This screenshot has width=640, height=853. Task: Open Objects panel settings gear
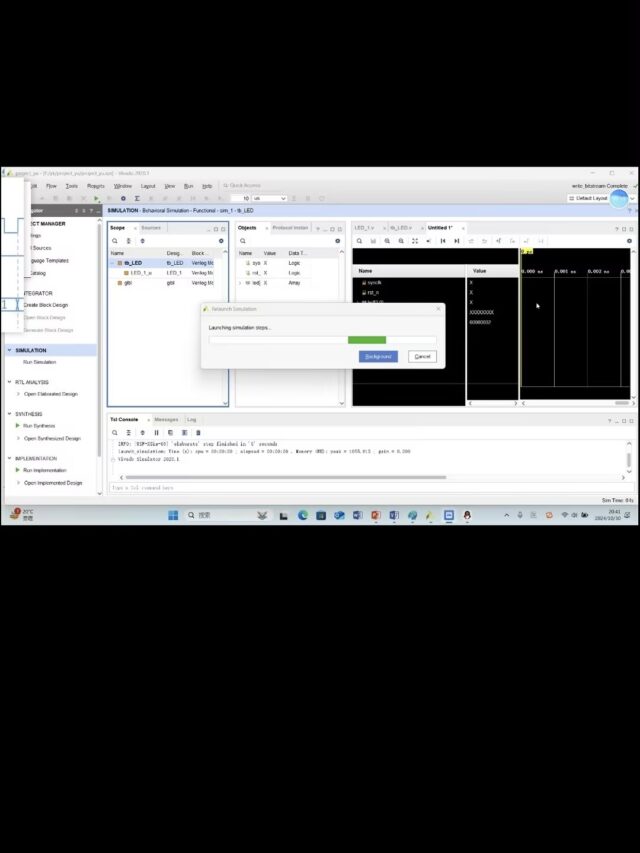tap(338, 241)
